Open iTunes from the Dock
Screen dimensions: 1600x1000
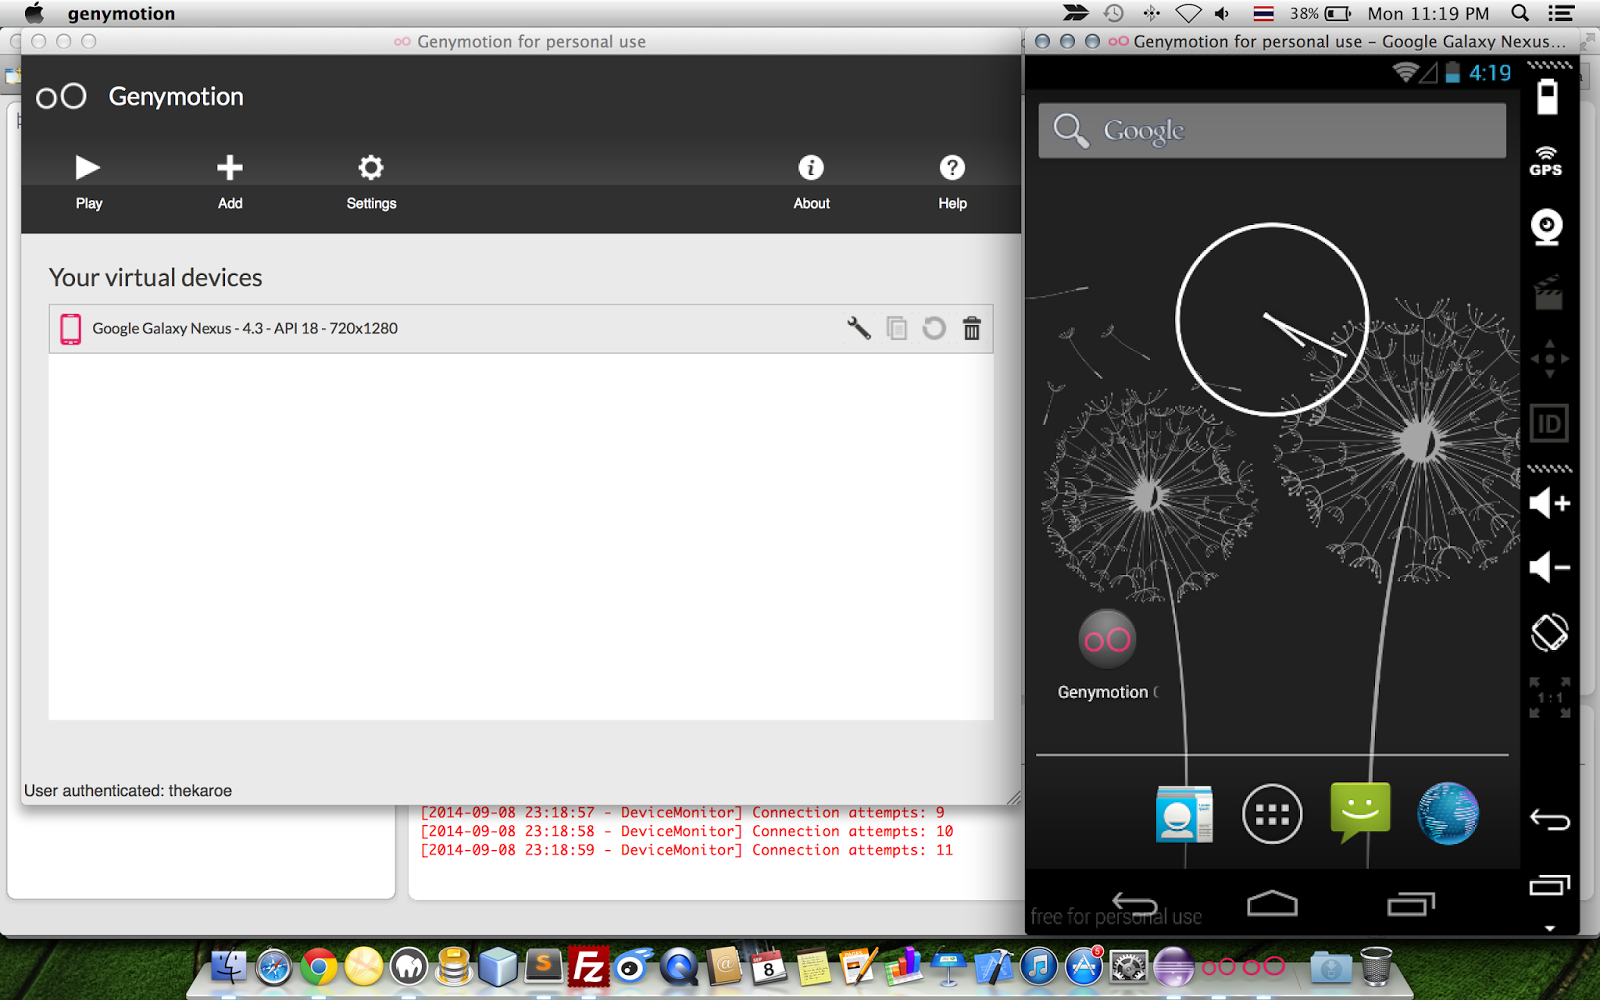click(x=1039, y=967)
